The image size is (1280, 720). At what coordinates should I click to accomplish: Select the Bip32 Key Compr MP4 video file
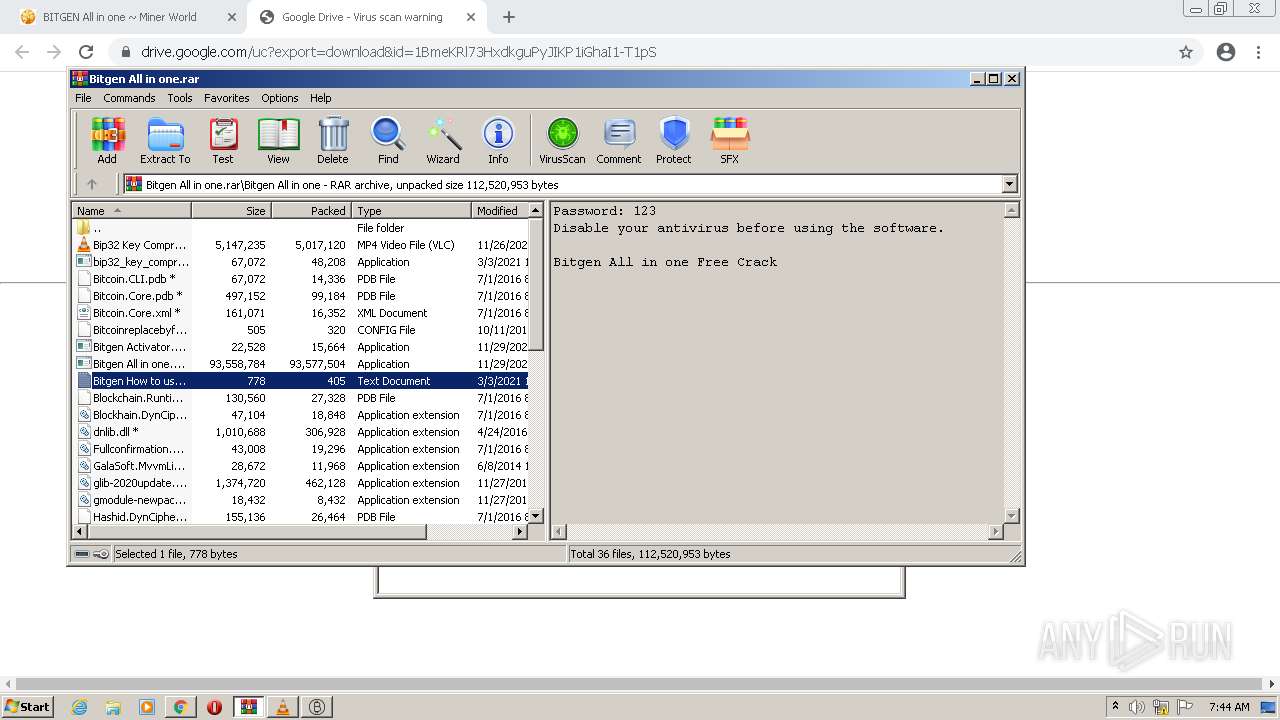coord(300,245)
